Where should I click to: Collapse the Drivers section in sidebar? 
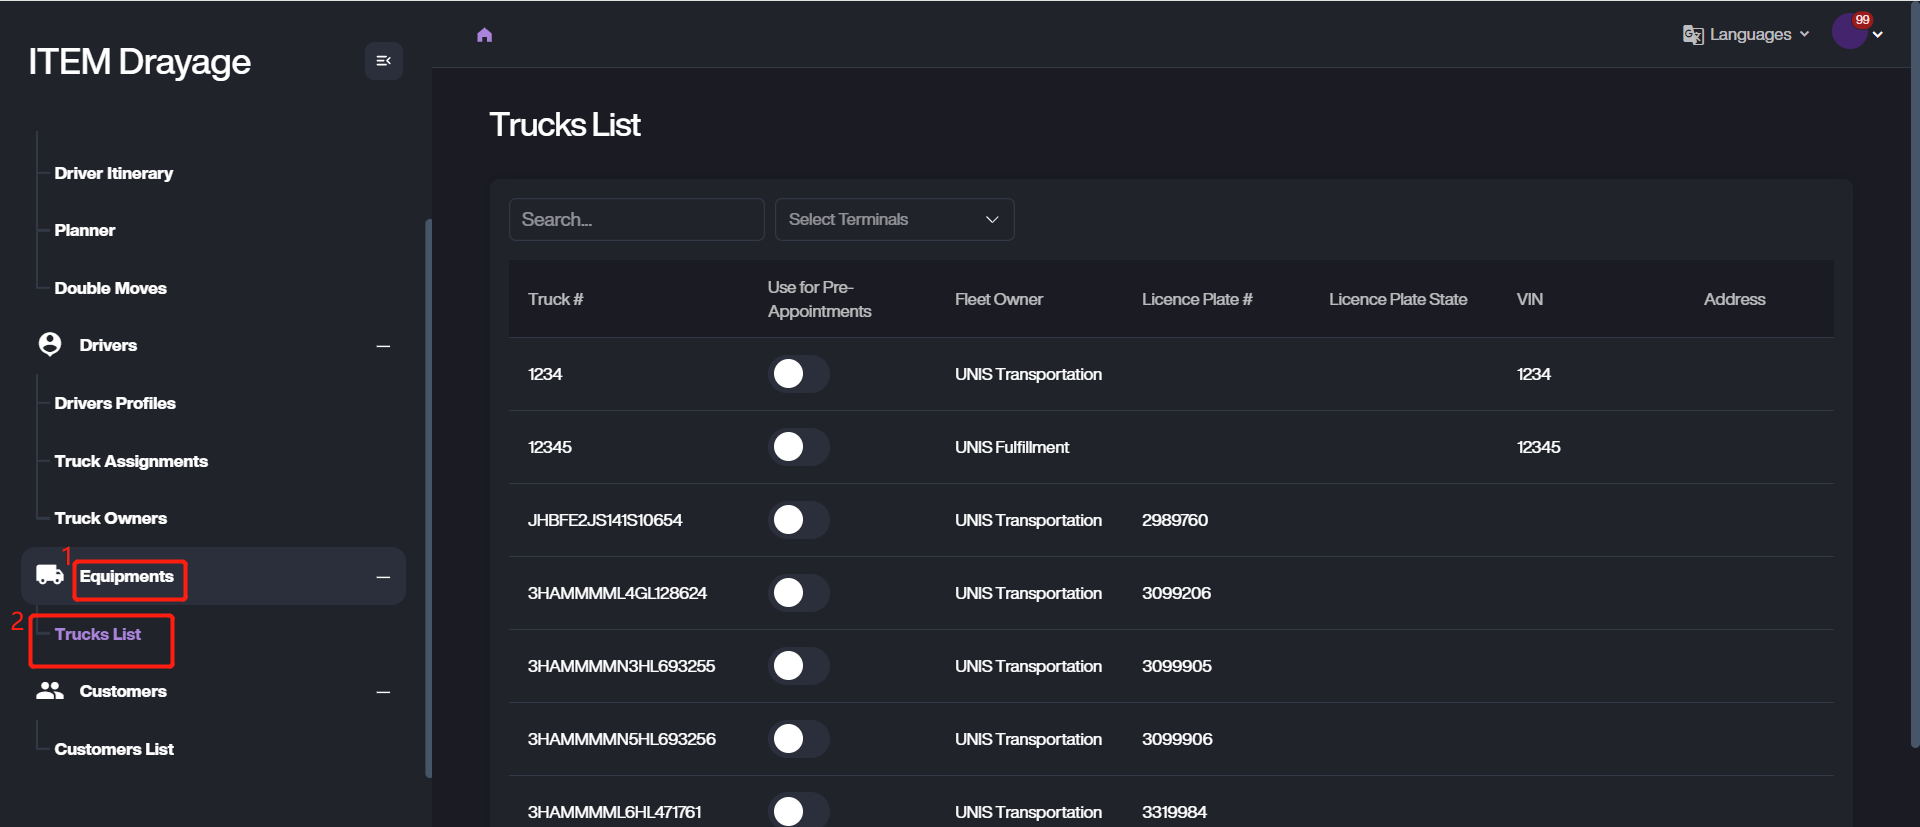pyautogui.click(x=383, y=346)
